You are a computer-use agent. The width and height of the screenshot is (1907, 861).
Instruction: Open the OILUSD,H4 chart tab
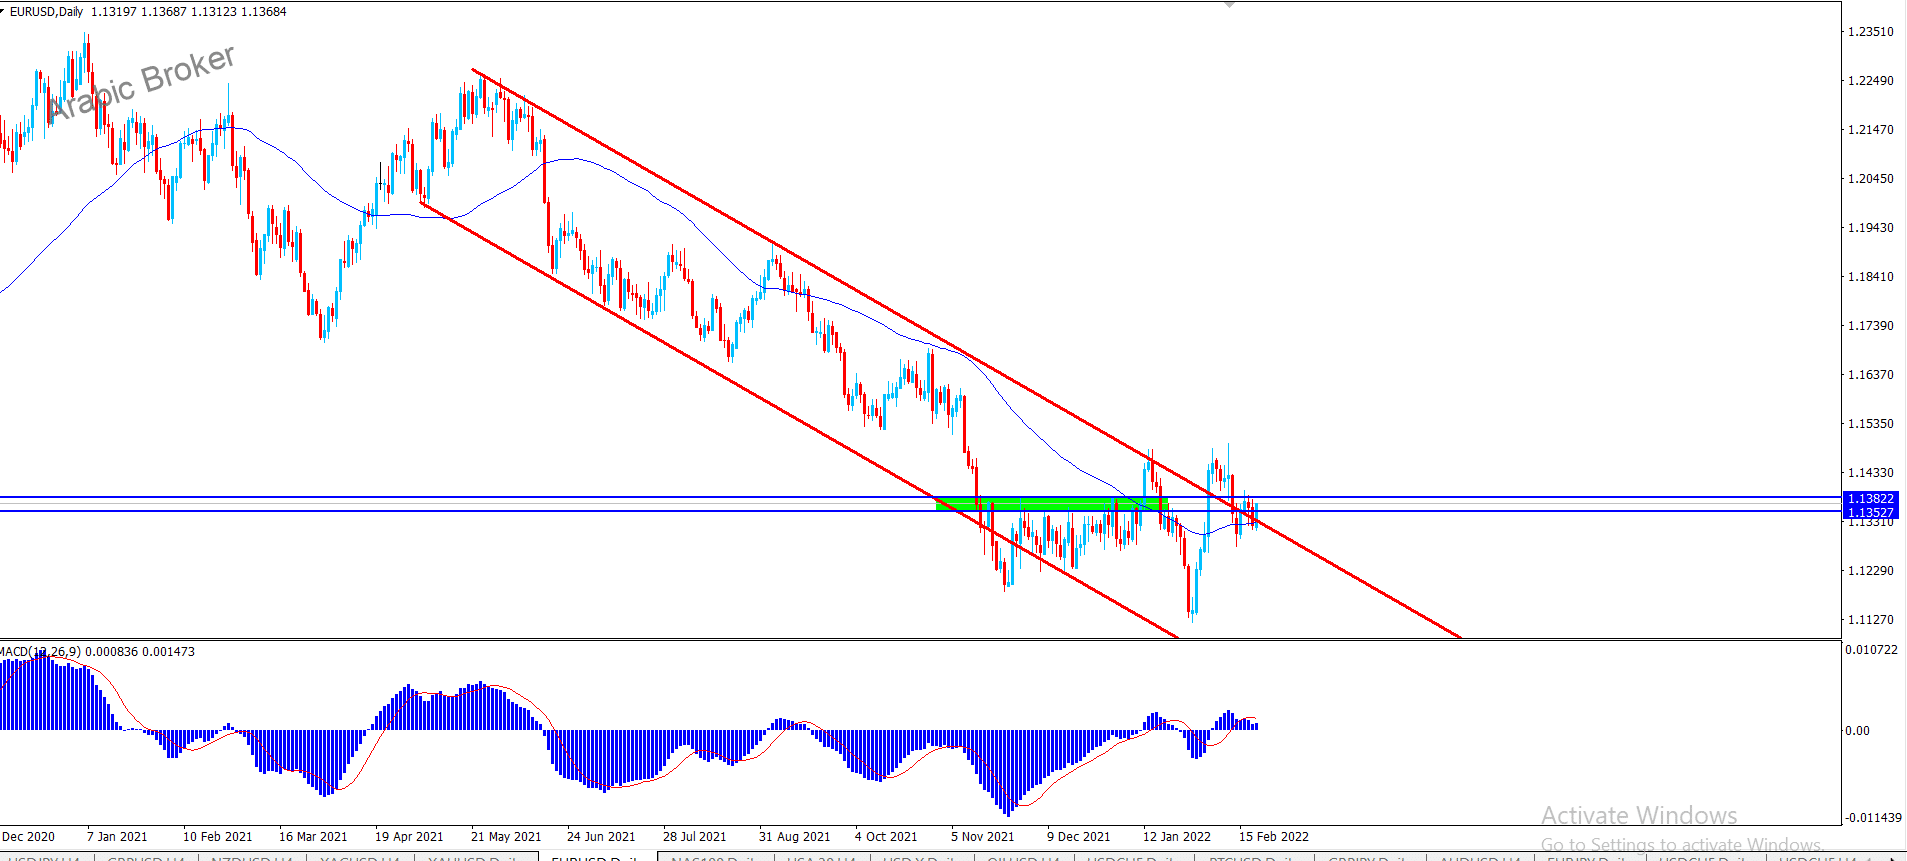pos(1024,858)
